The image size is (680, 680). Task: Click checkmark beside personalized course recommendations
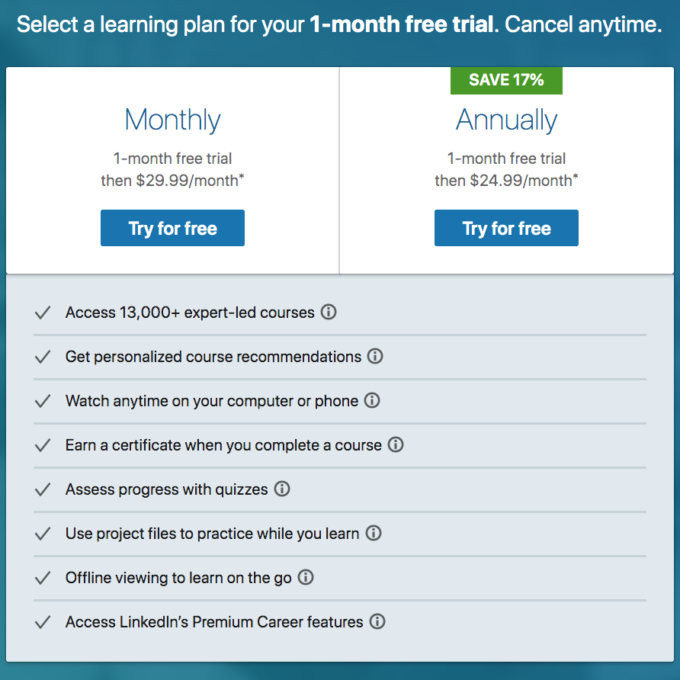[x=42, y=357]
